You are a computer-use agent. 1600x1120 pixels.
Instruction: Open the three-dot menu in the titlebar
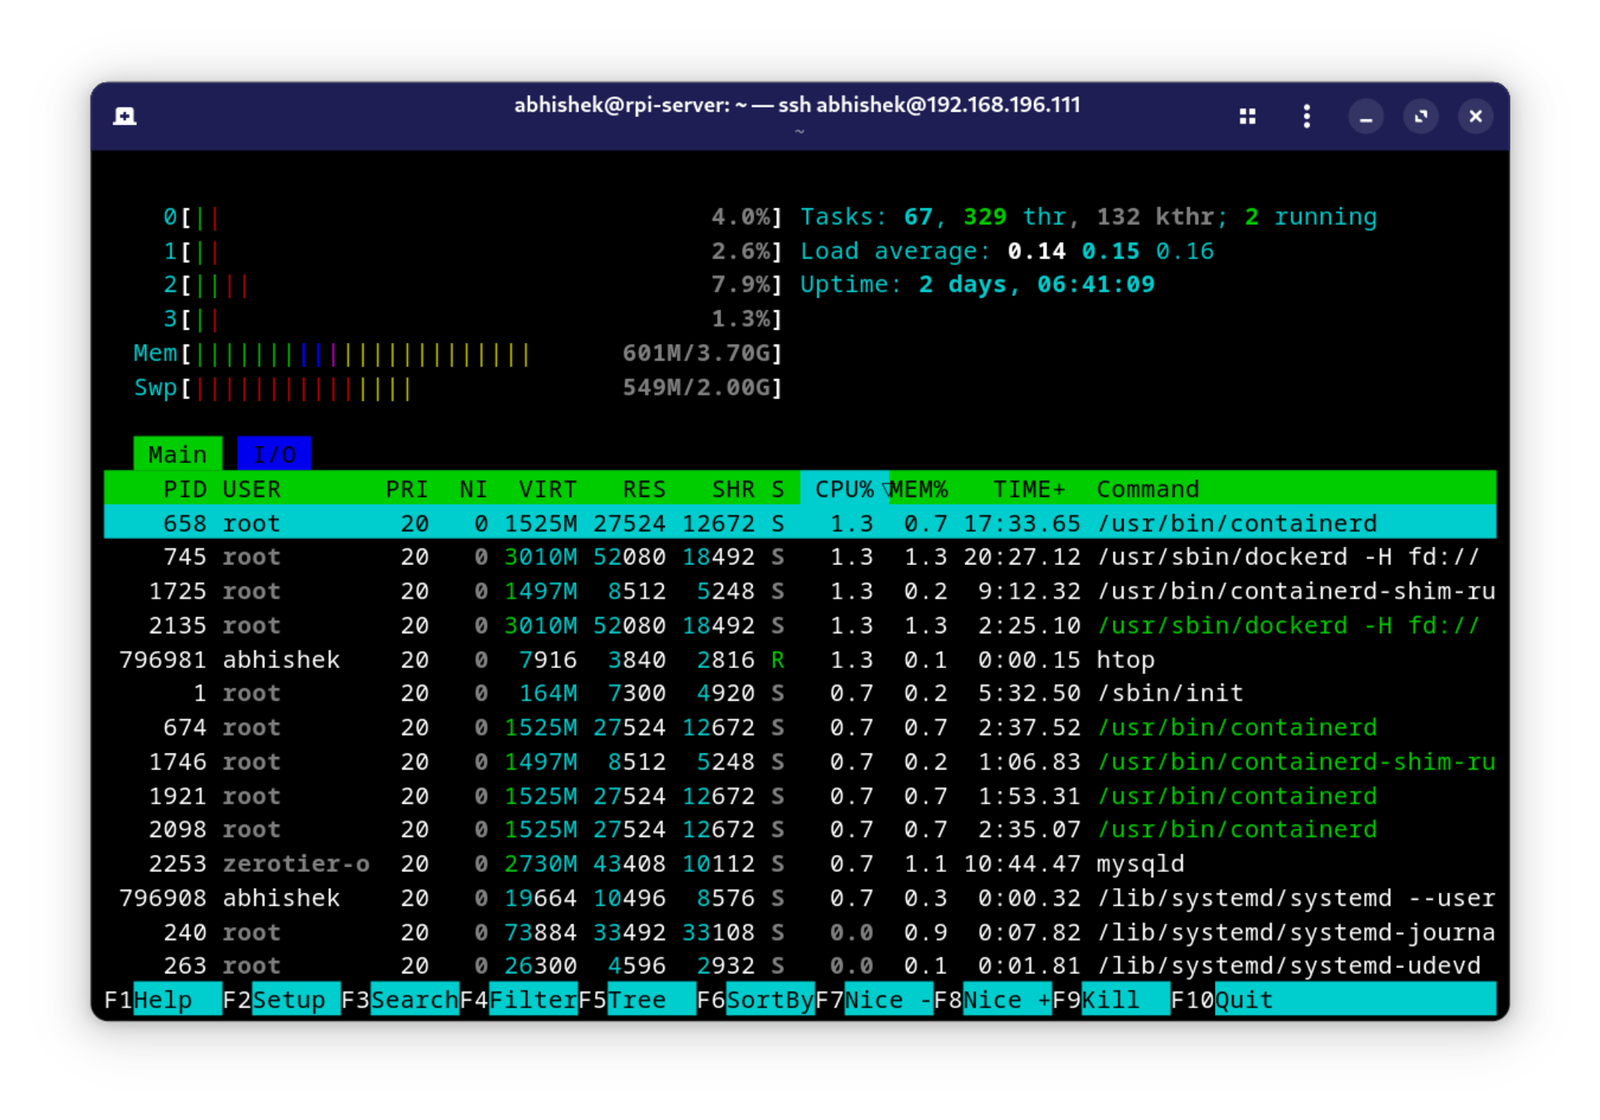(x=1306, y=116)
